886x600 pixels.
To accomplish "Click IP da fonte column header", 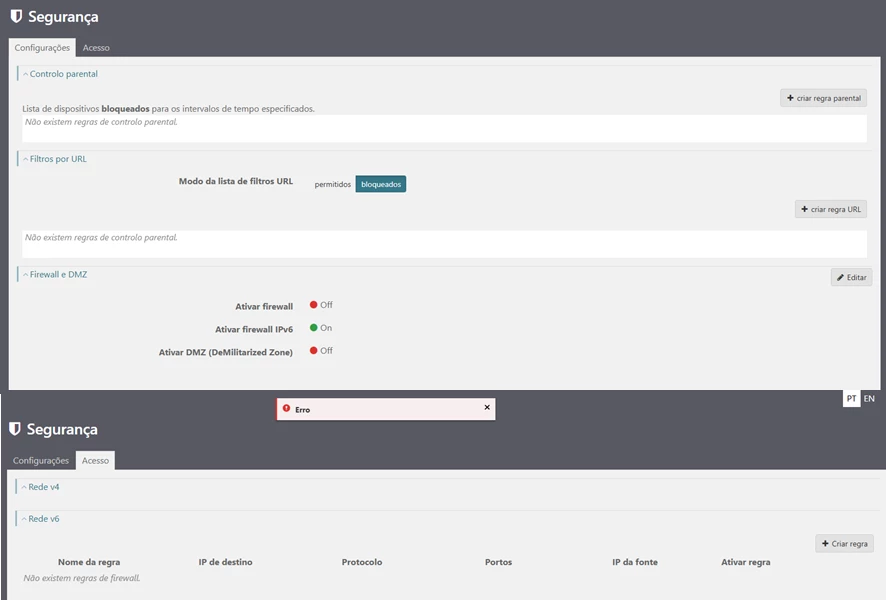I will pos(635,562).
